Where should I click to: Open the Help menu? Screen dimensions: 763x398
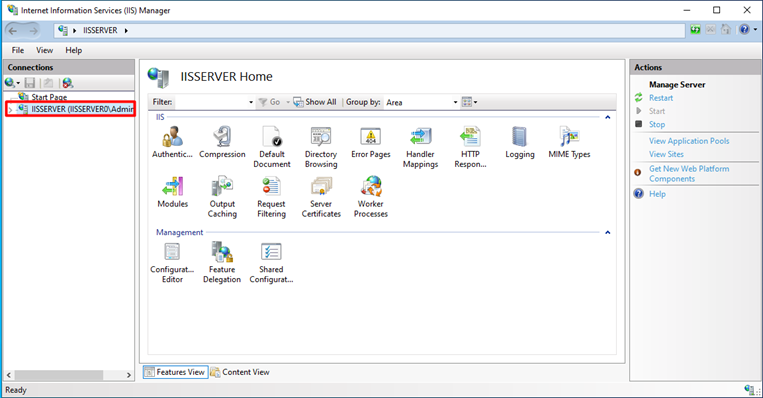[73, 50]
